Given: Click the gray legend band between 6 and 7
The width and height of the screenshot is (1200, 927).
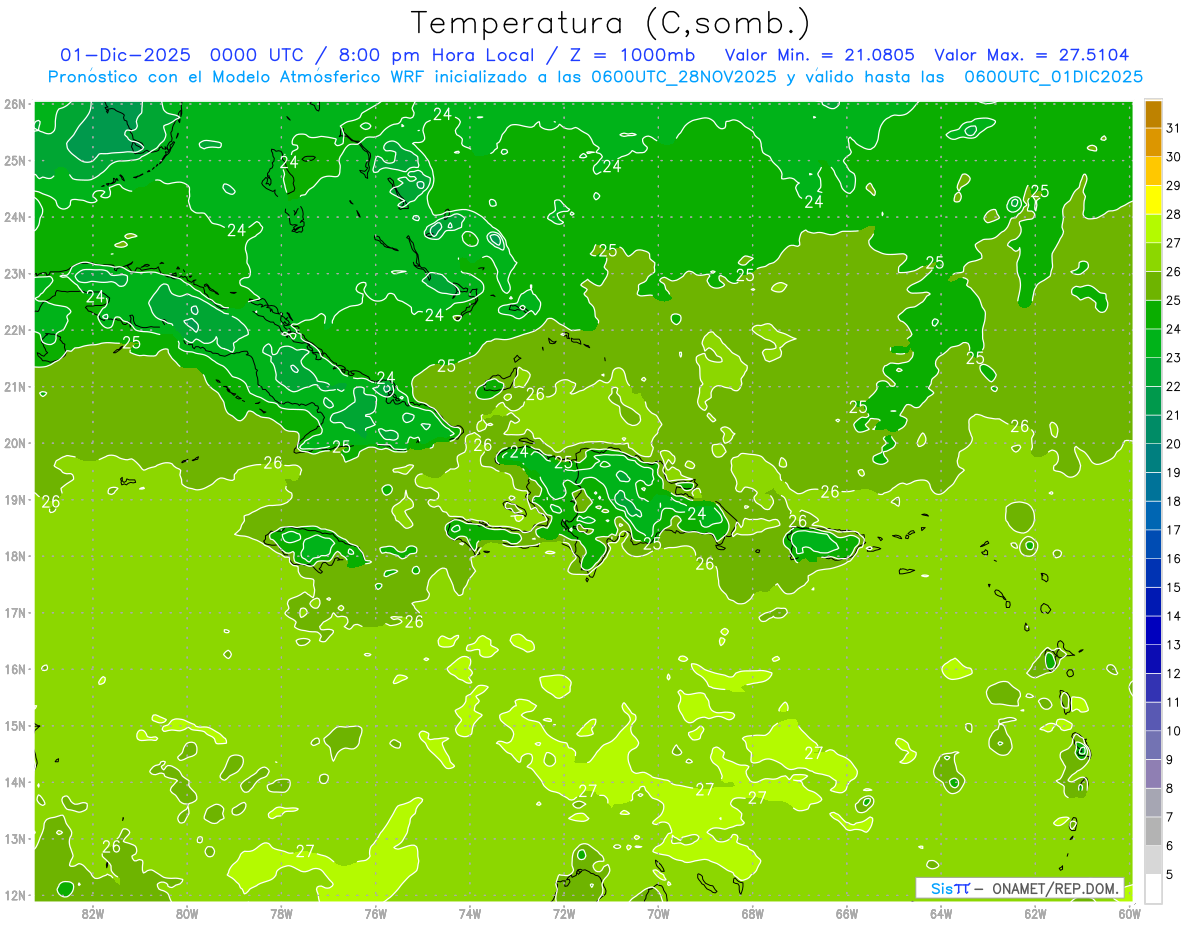Looking at the screenshot, I should pos(1153,831).
